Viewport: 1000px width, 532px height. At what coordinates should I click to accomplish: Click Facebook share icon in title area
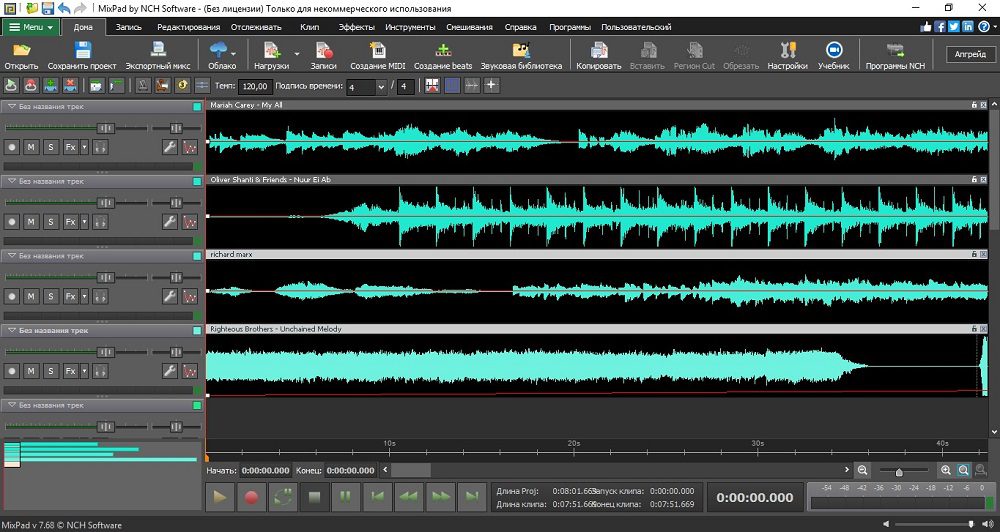[940, 27]
